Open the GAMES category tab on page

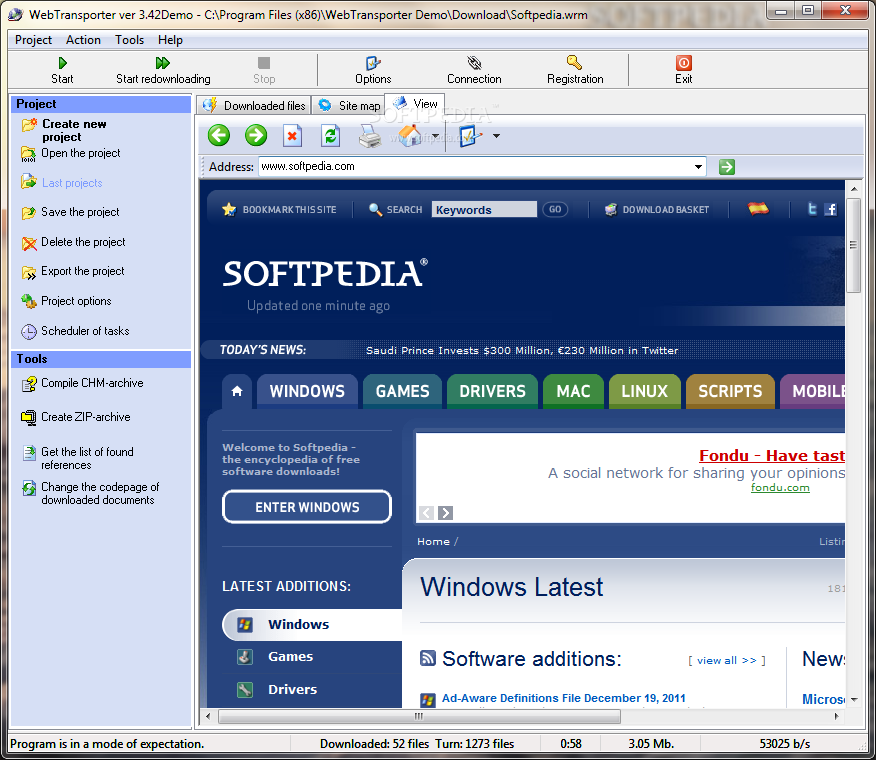click(x=402, y=391)
